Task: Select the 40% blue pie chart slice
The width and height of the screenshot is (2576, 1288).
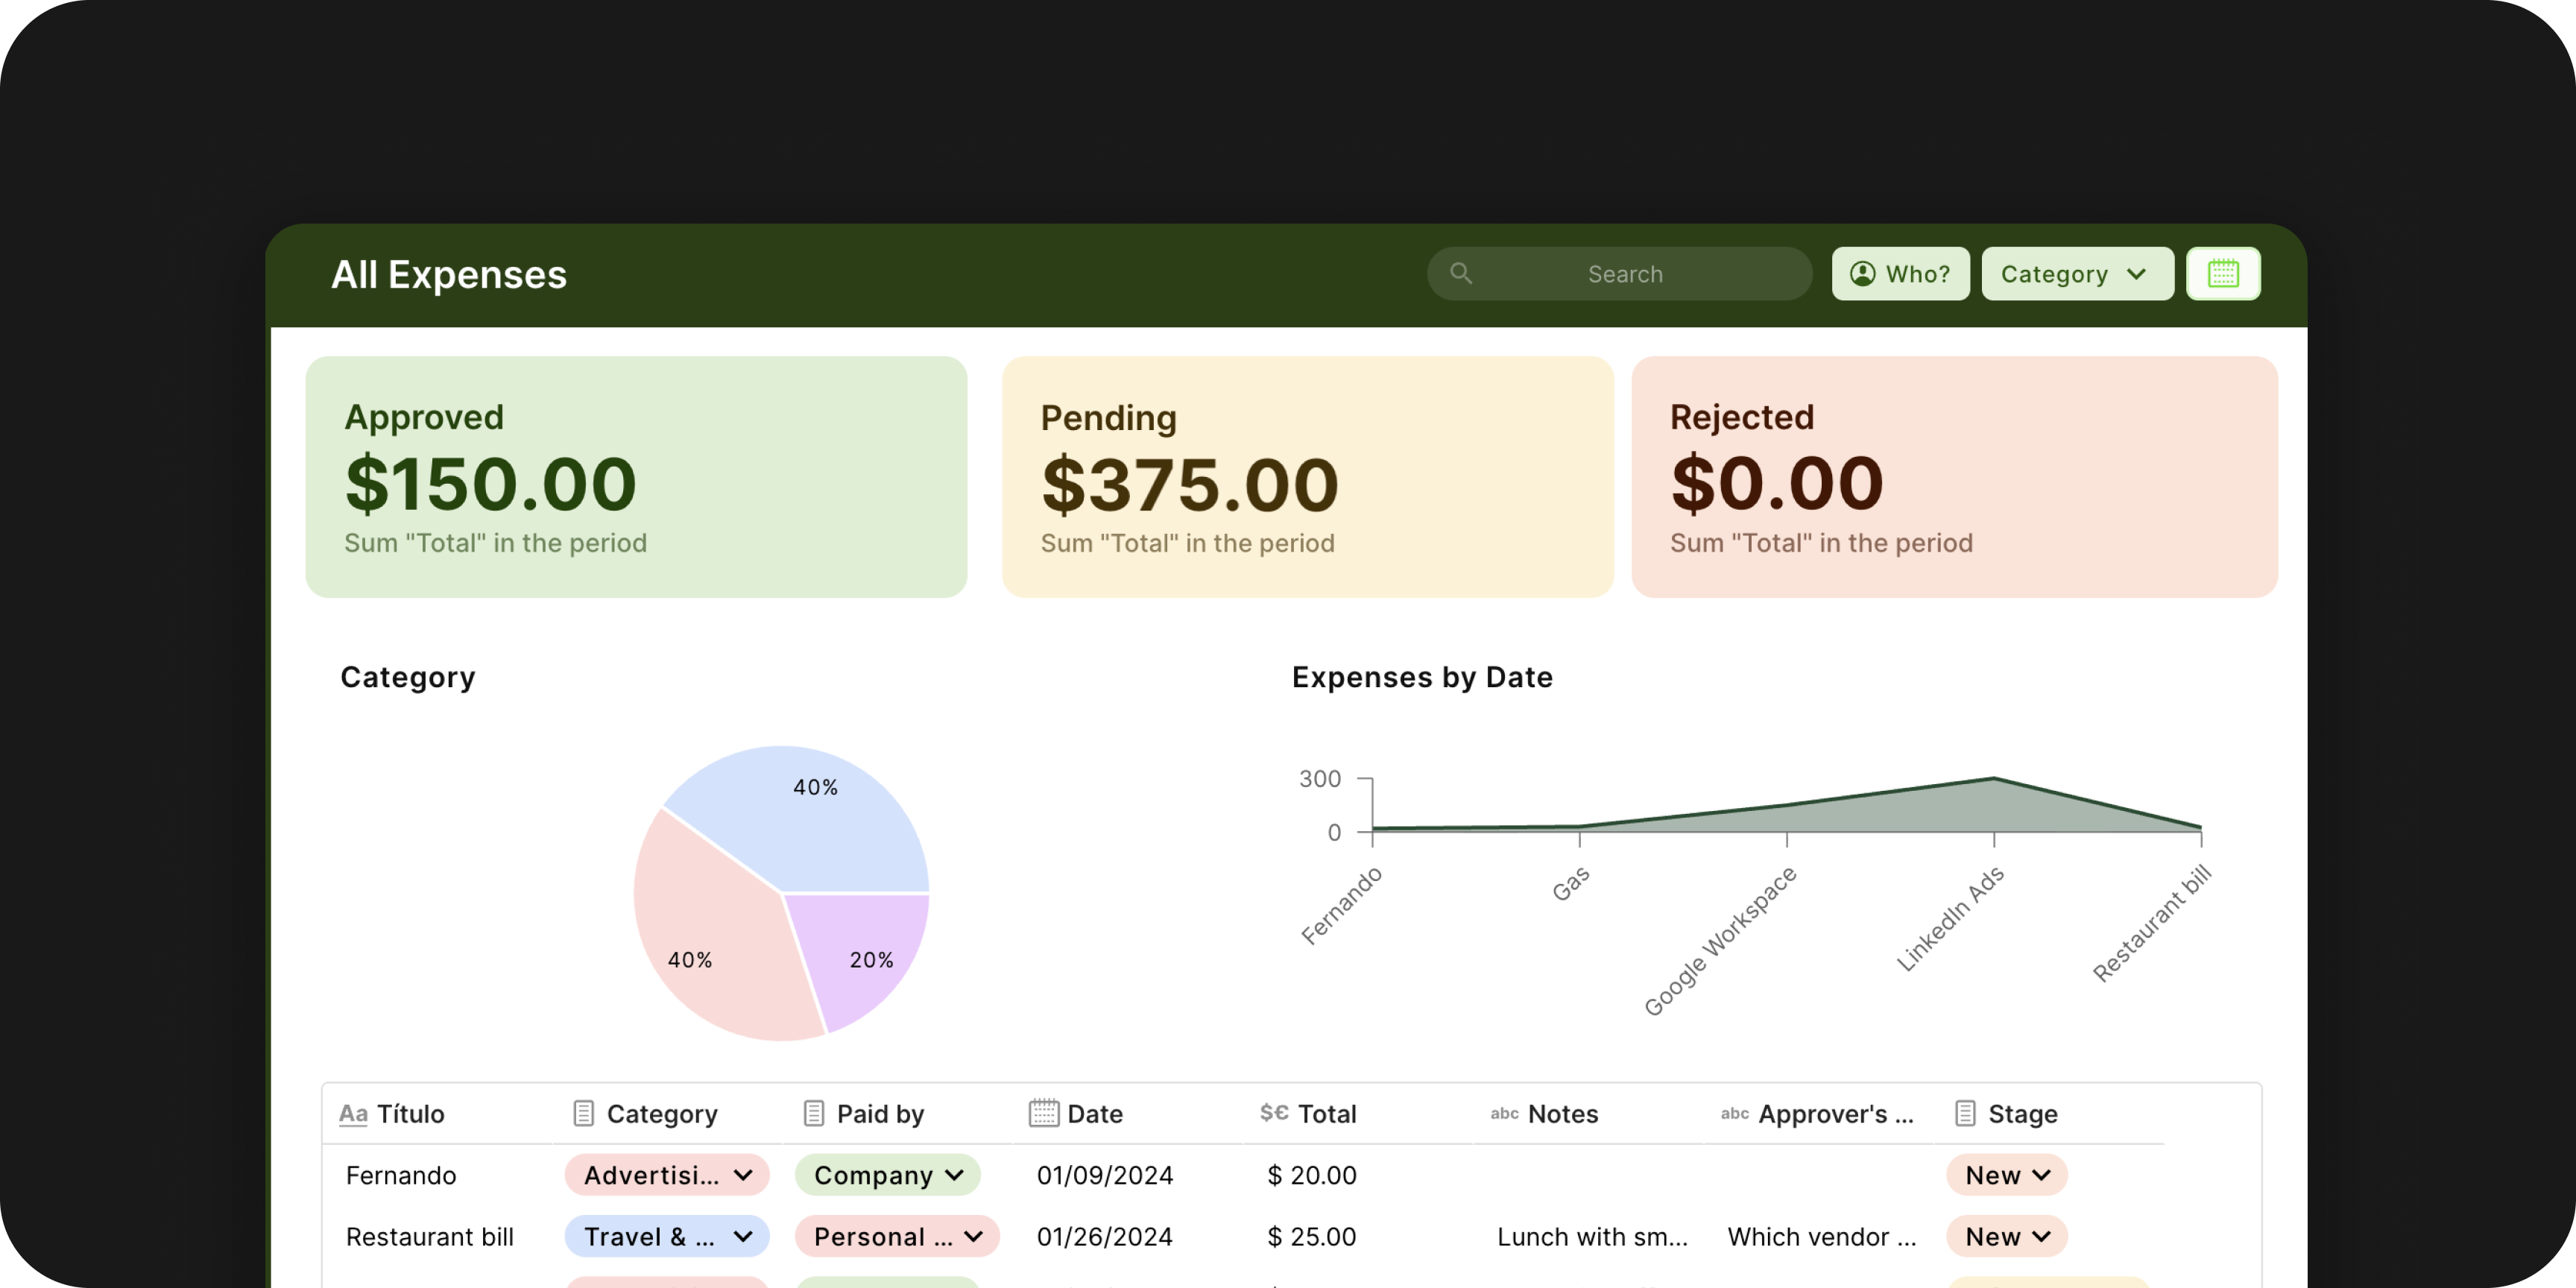Action: click(815, 800)
